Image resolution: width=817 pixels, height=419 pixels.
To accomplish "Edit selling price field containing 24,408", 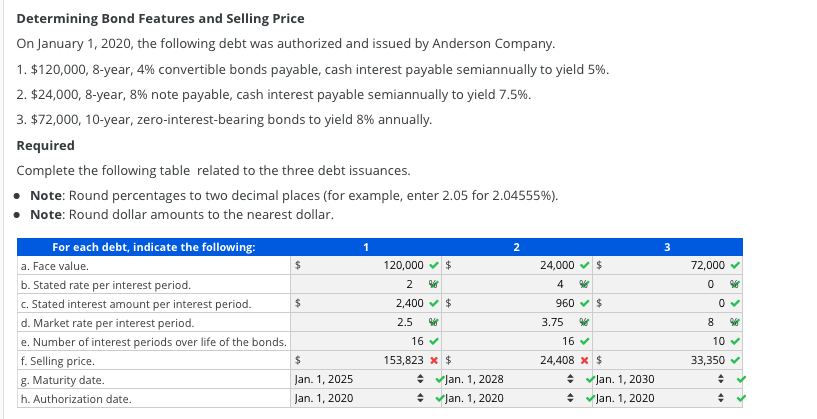I will (x=515, y=360).
